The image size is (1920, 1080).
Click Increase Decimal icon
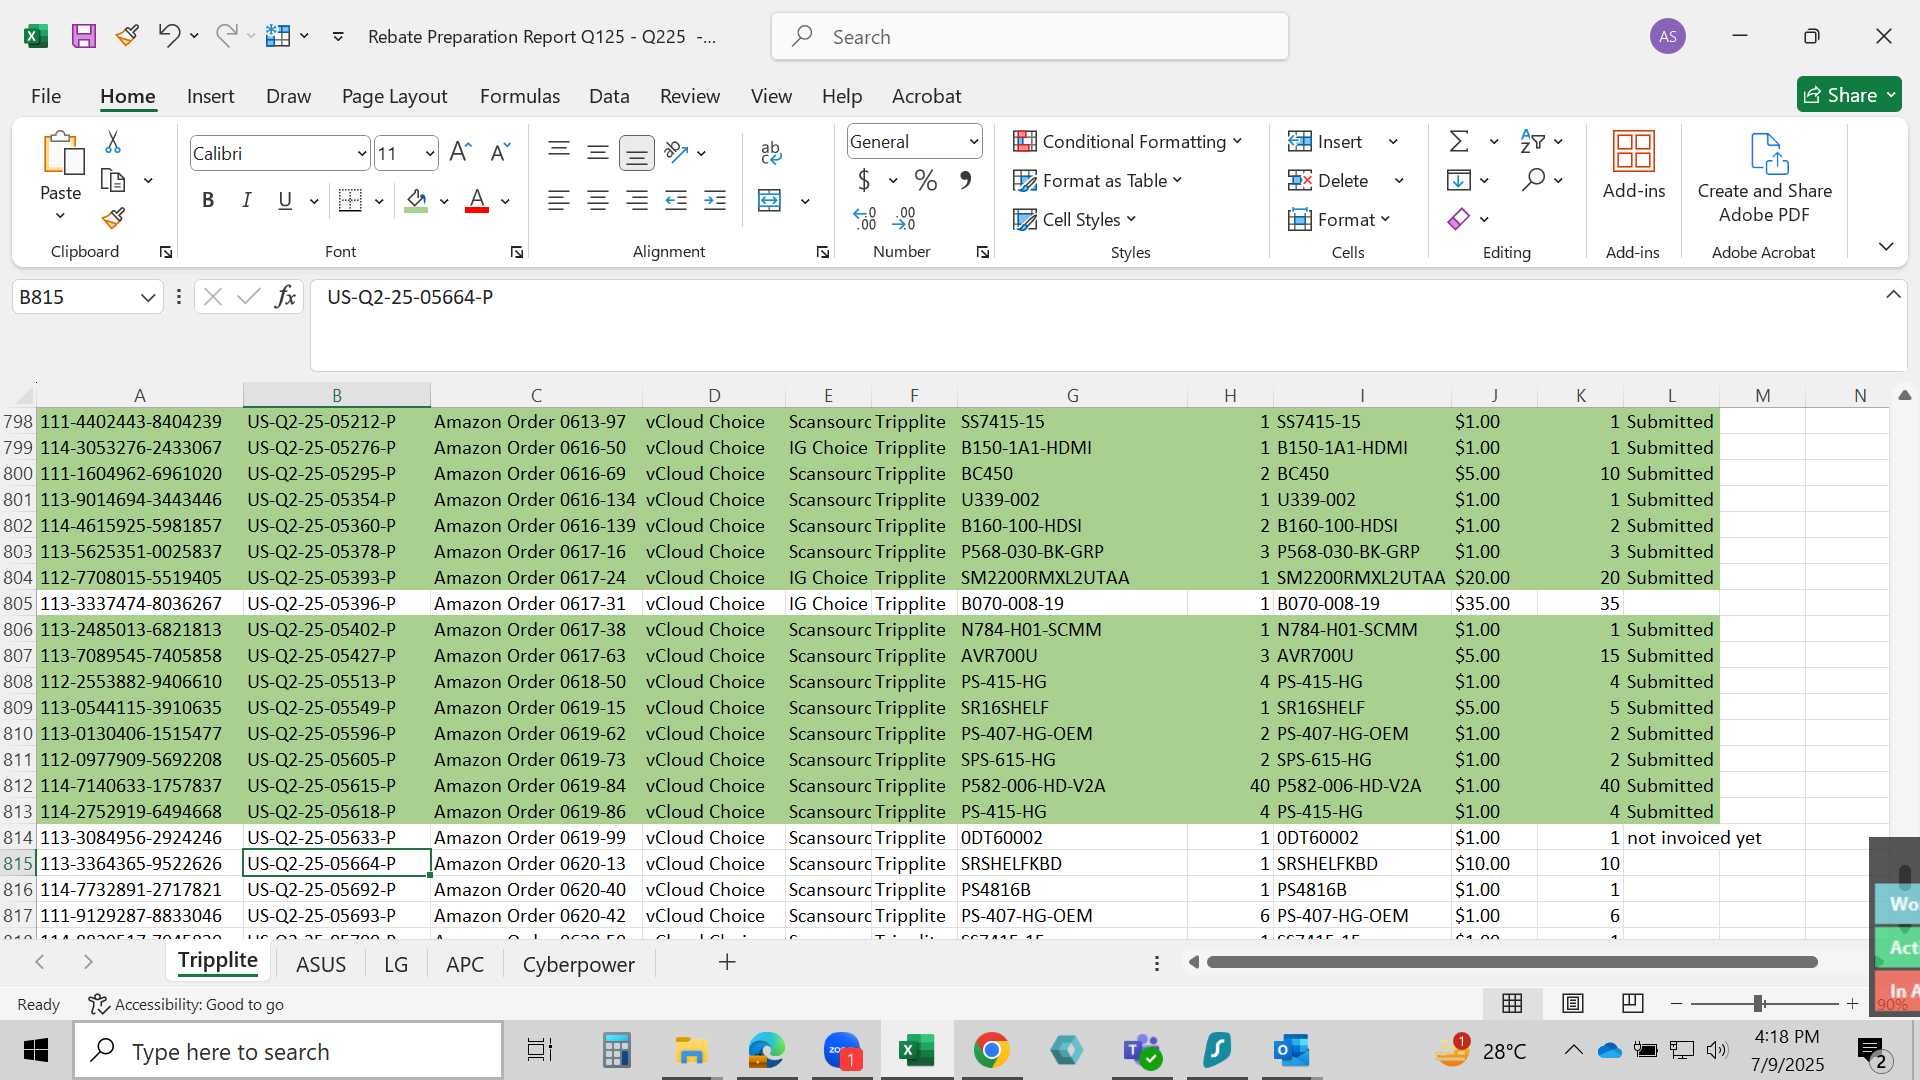(x=865, y=218)
